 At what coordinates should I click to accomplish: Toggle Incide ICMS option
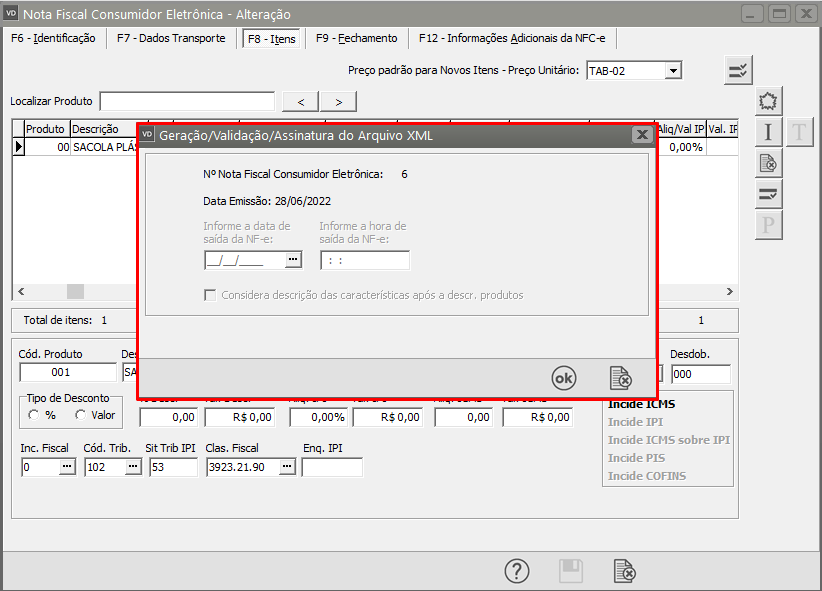click(642, 404)
